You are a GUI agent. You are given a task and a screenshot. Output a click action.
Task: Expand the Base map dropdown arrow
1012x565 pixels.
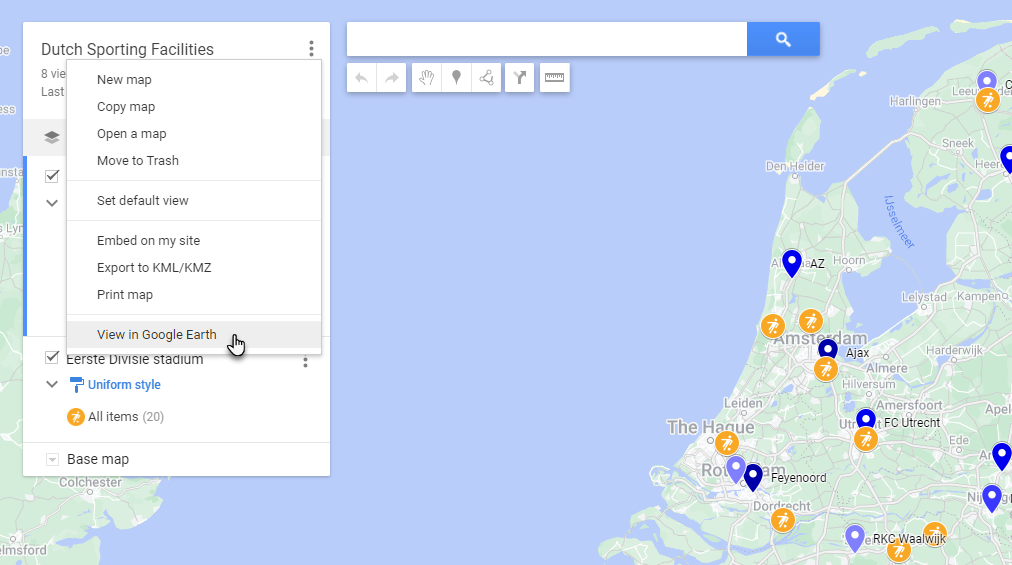coord(52,459)
